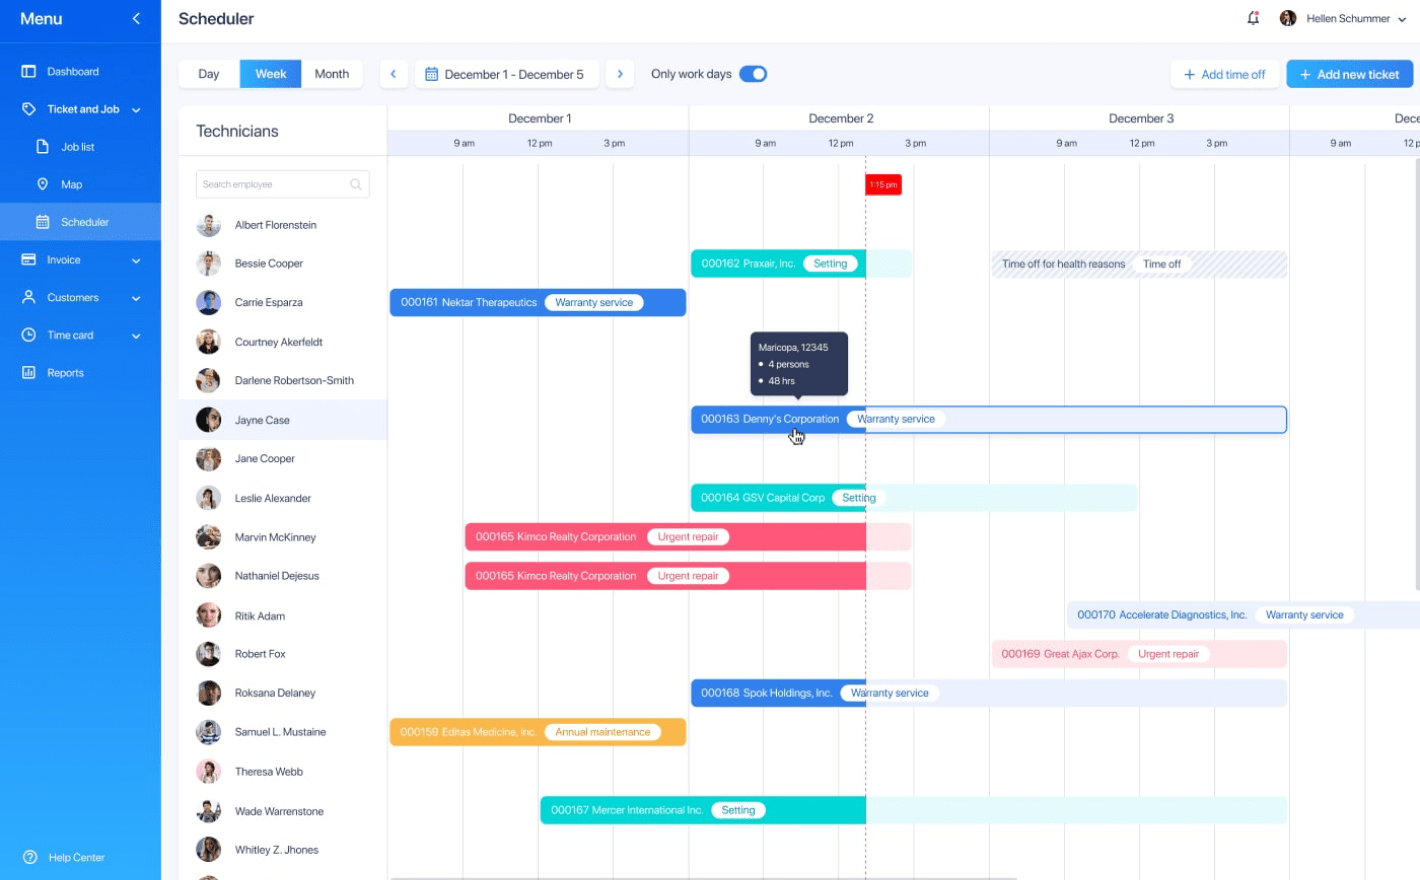Click the Add time off button
The image size is (1420, 880).
[1225, 73]
